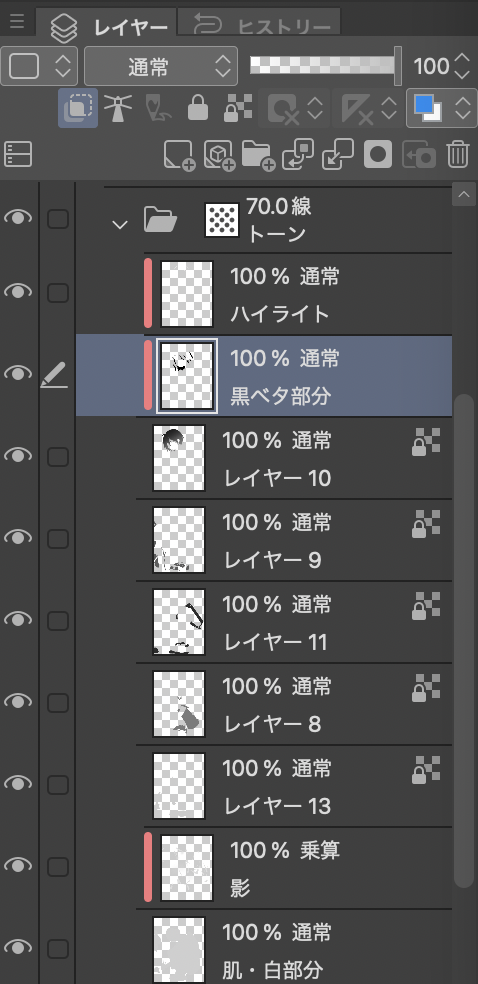Click the opacity slider bar
This screenshot has height=984, width=478.
click(x=323, y=65)
